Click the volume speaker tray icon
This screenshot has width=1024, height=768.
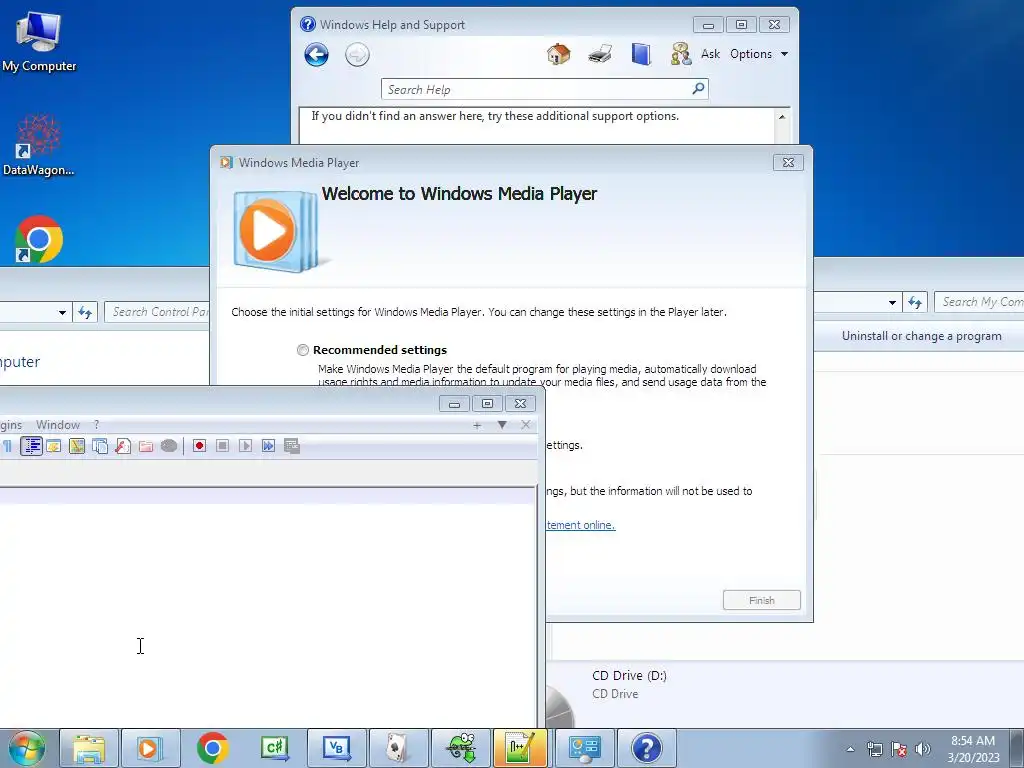click(x=923, y=749)
